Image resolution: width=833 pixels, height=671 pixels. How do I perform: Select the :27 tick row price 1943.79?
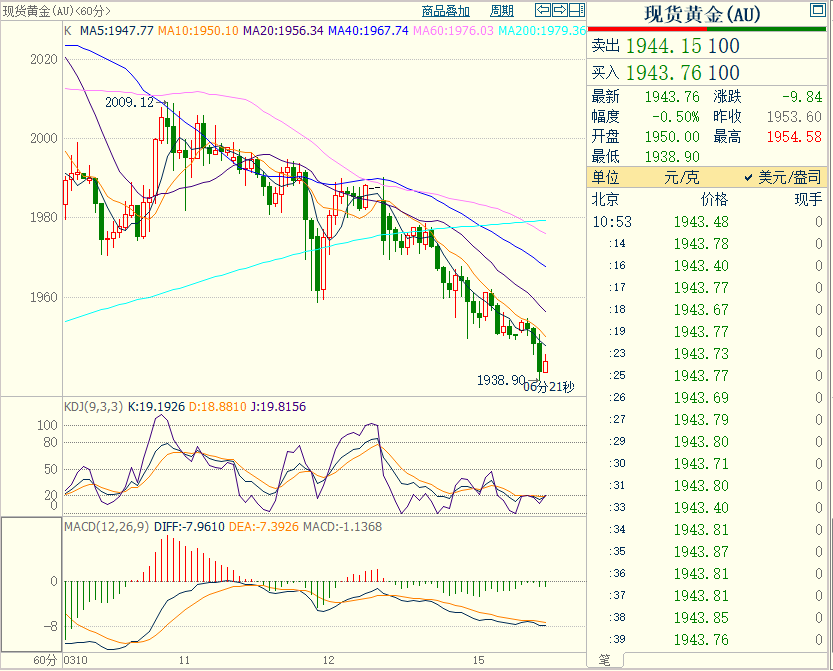[x=701, y=420]
